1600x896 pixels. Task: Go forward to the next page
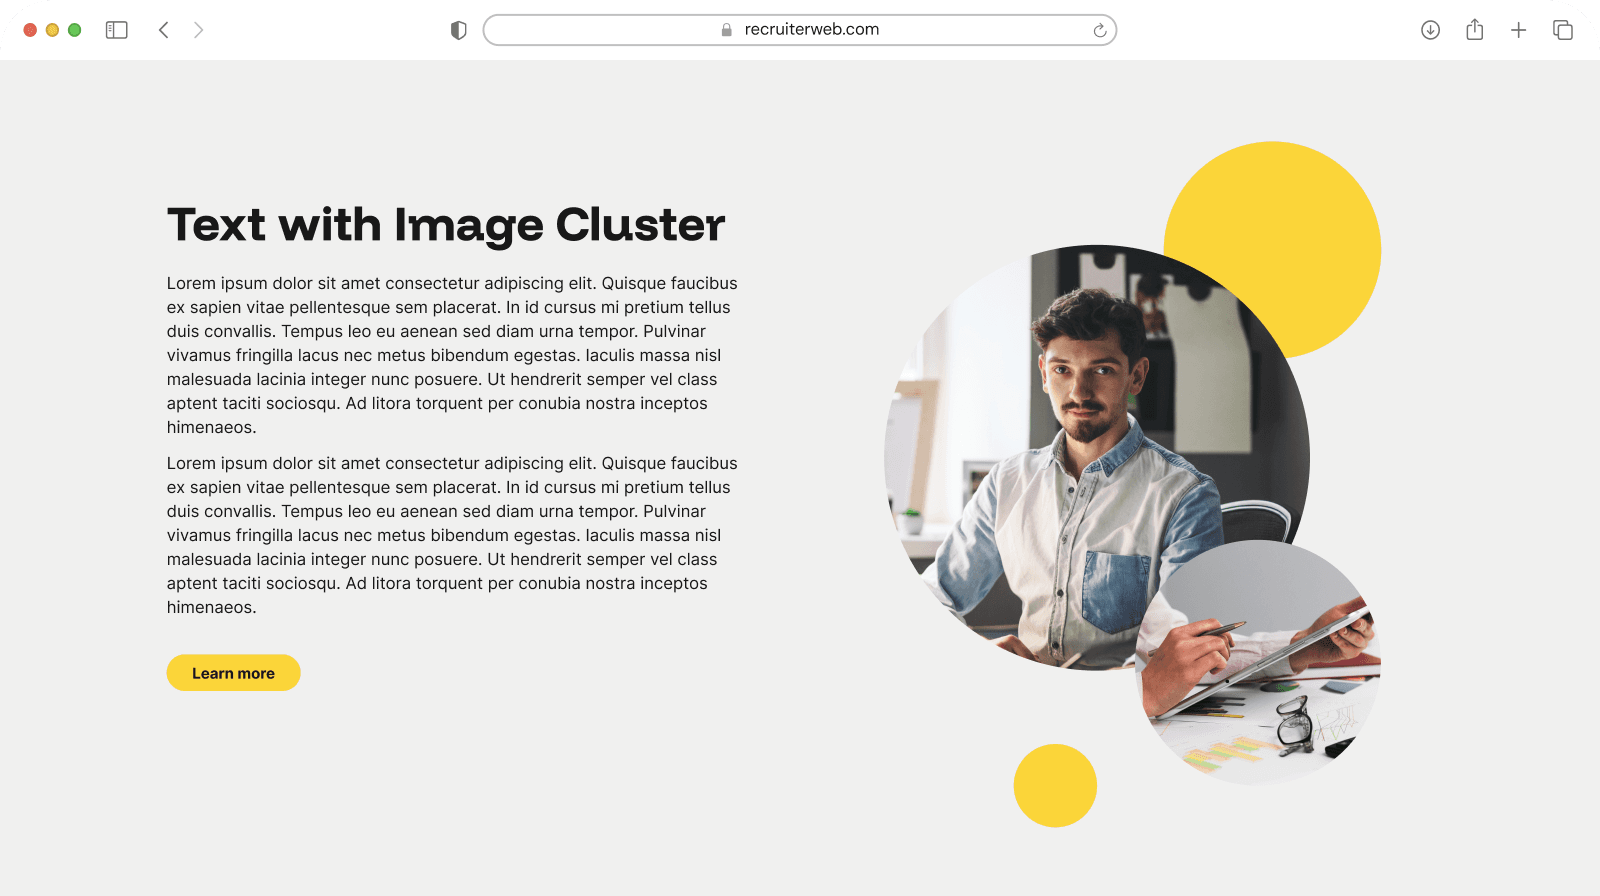coord(198,30)
